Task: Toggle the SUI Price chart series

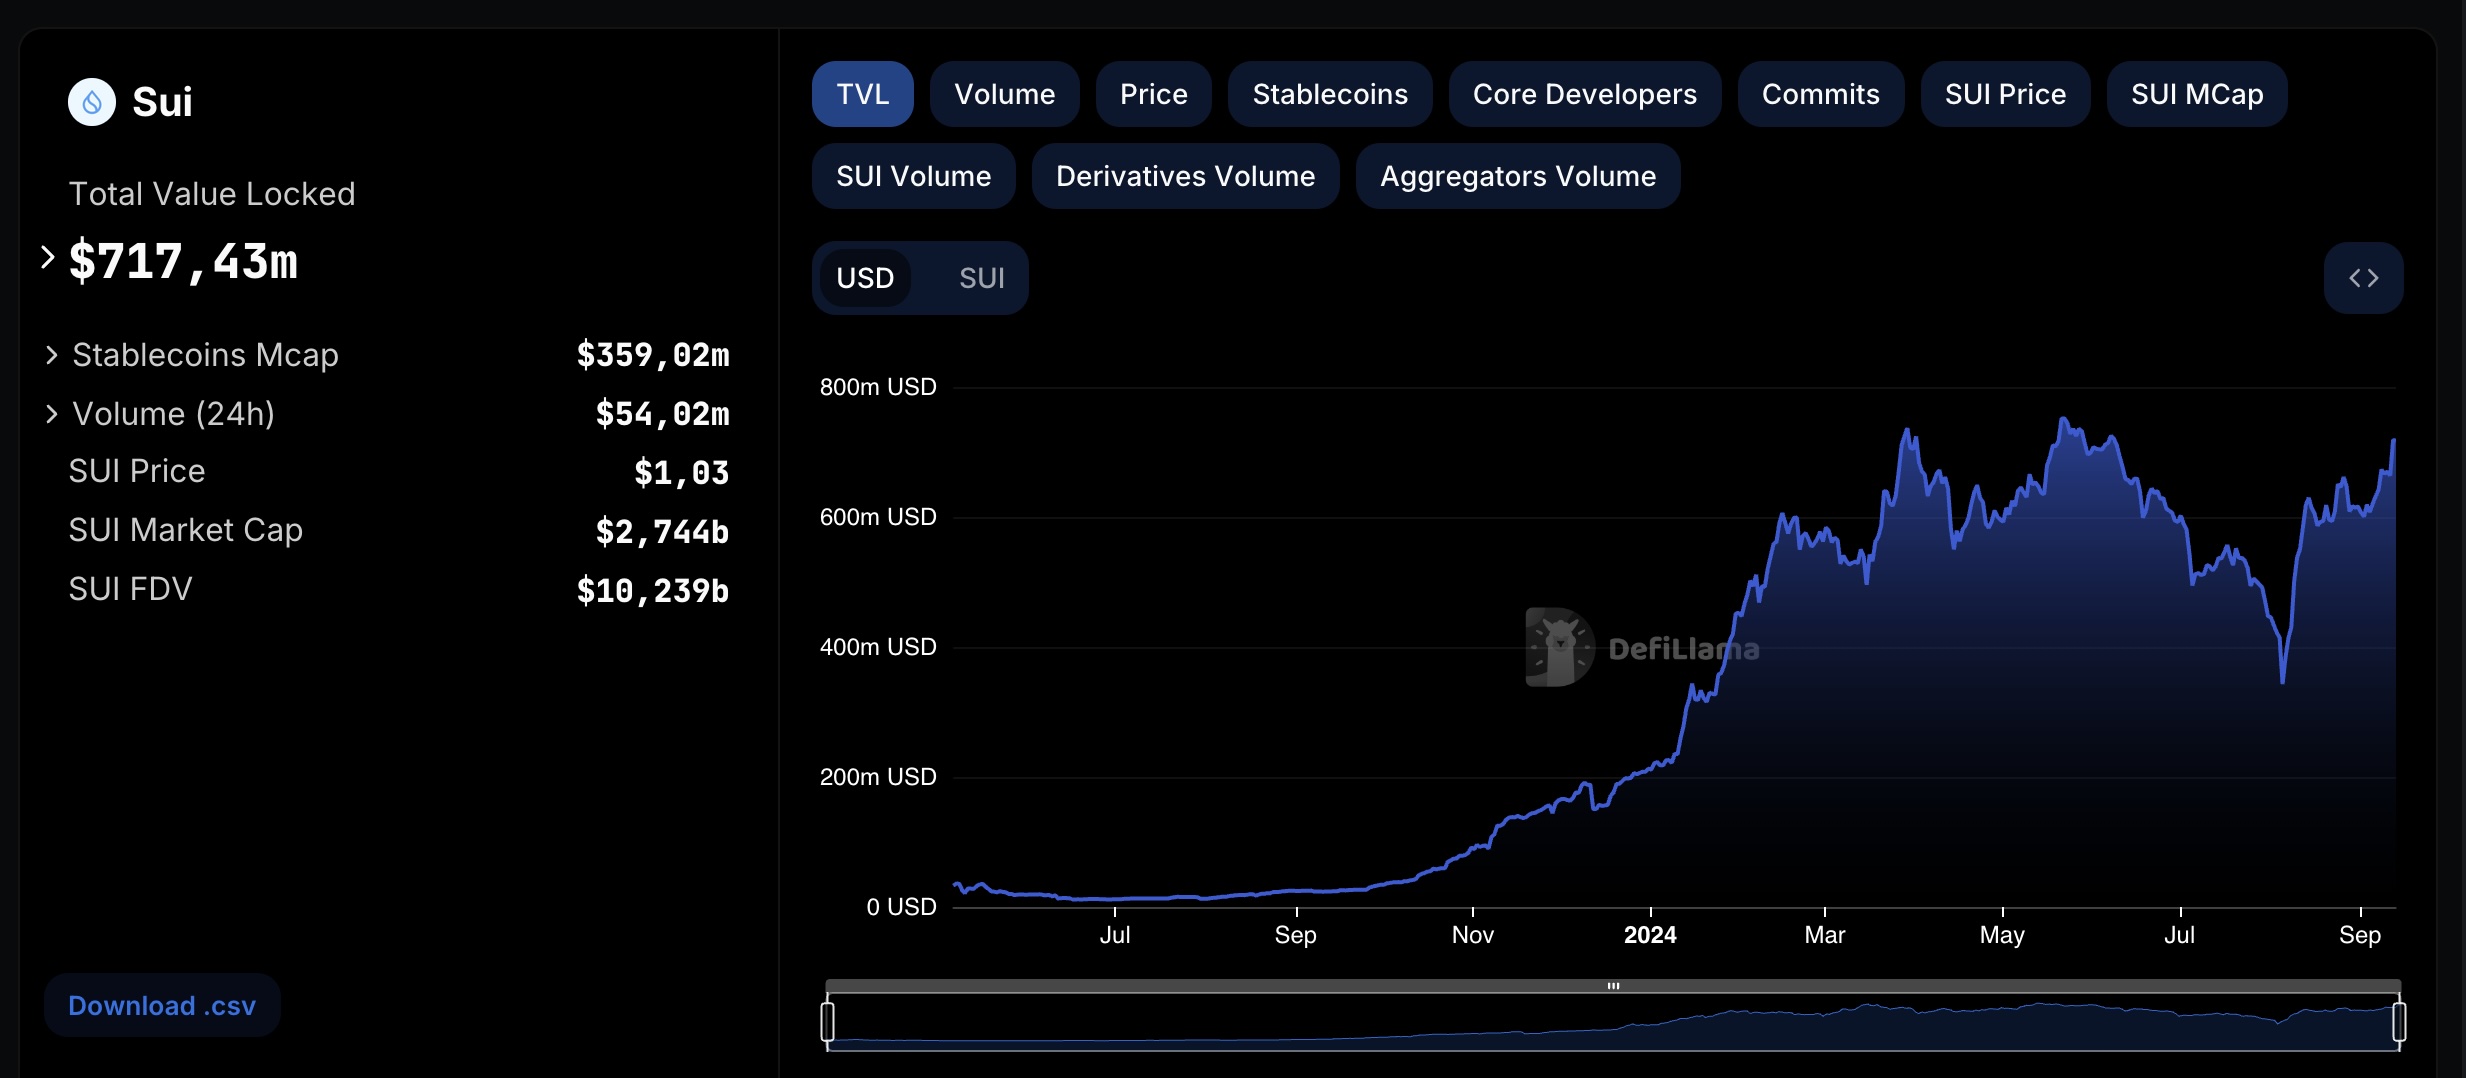Action: click(2005, 94)
